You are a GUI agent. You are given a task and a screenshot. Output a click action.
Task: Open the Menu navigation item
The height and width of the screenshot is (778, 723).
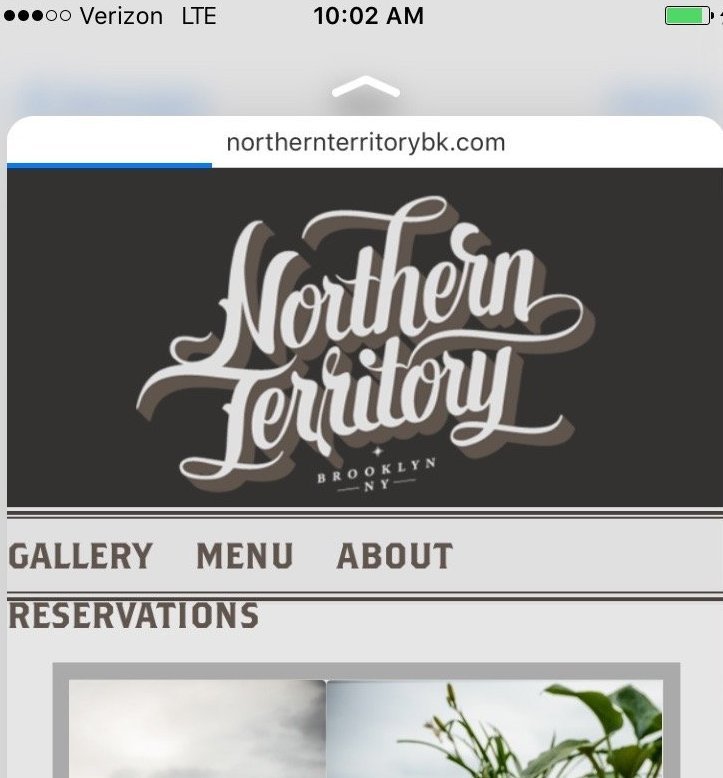pos(245,556)
